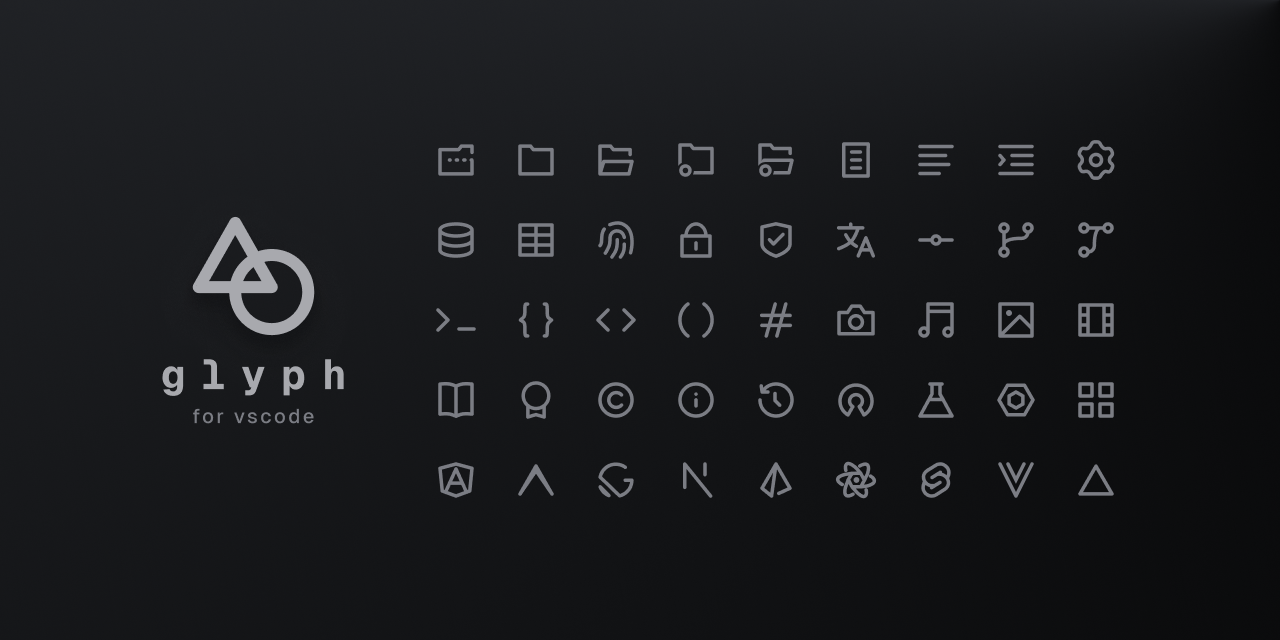
Task: Pick the React atom logo icon
Action: 856,480
